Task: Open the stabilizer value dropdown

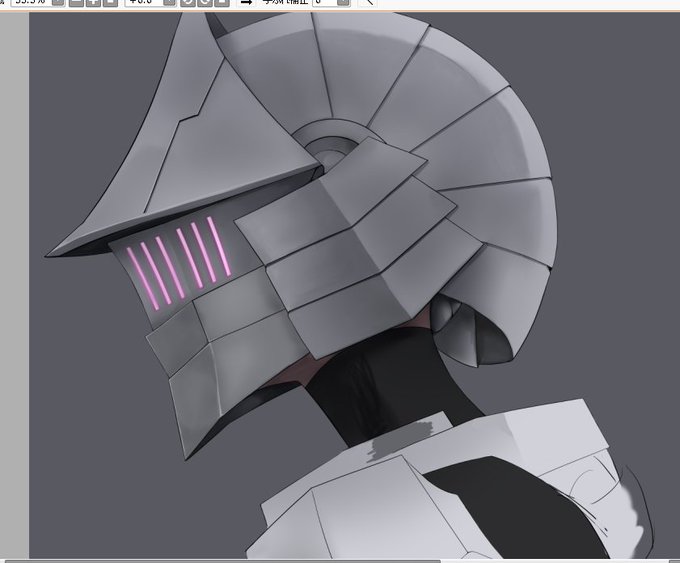Action: click(x=343, y=2)
